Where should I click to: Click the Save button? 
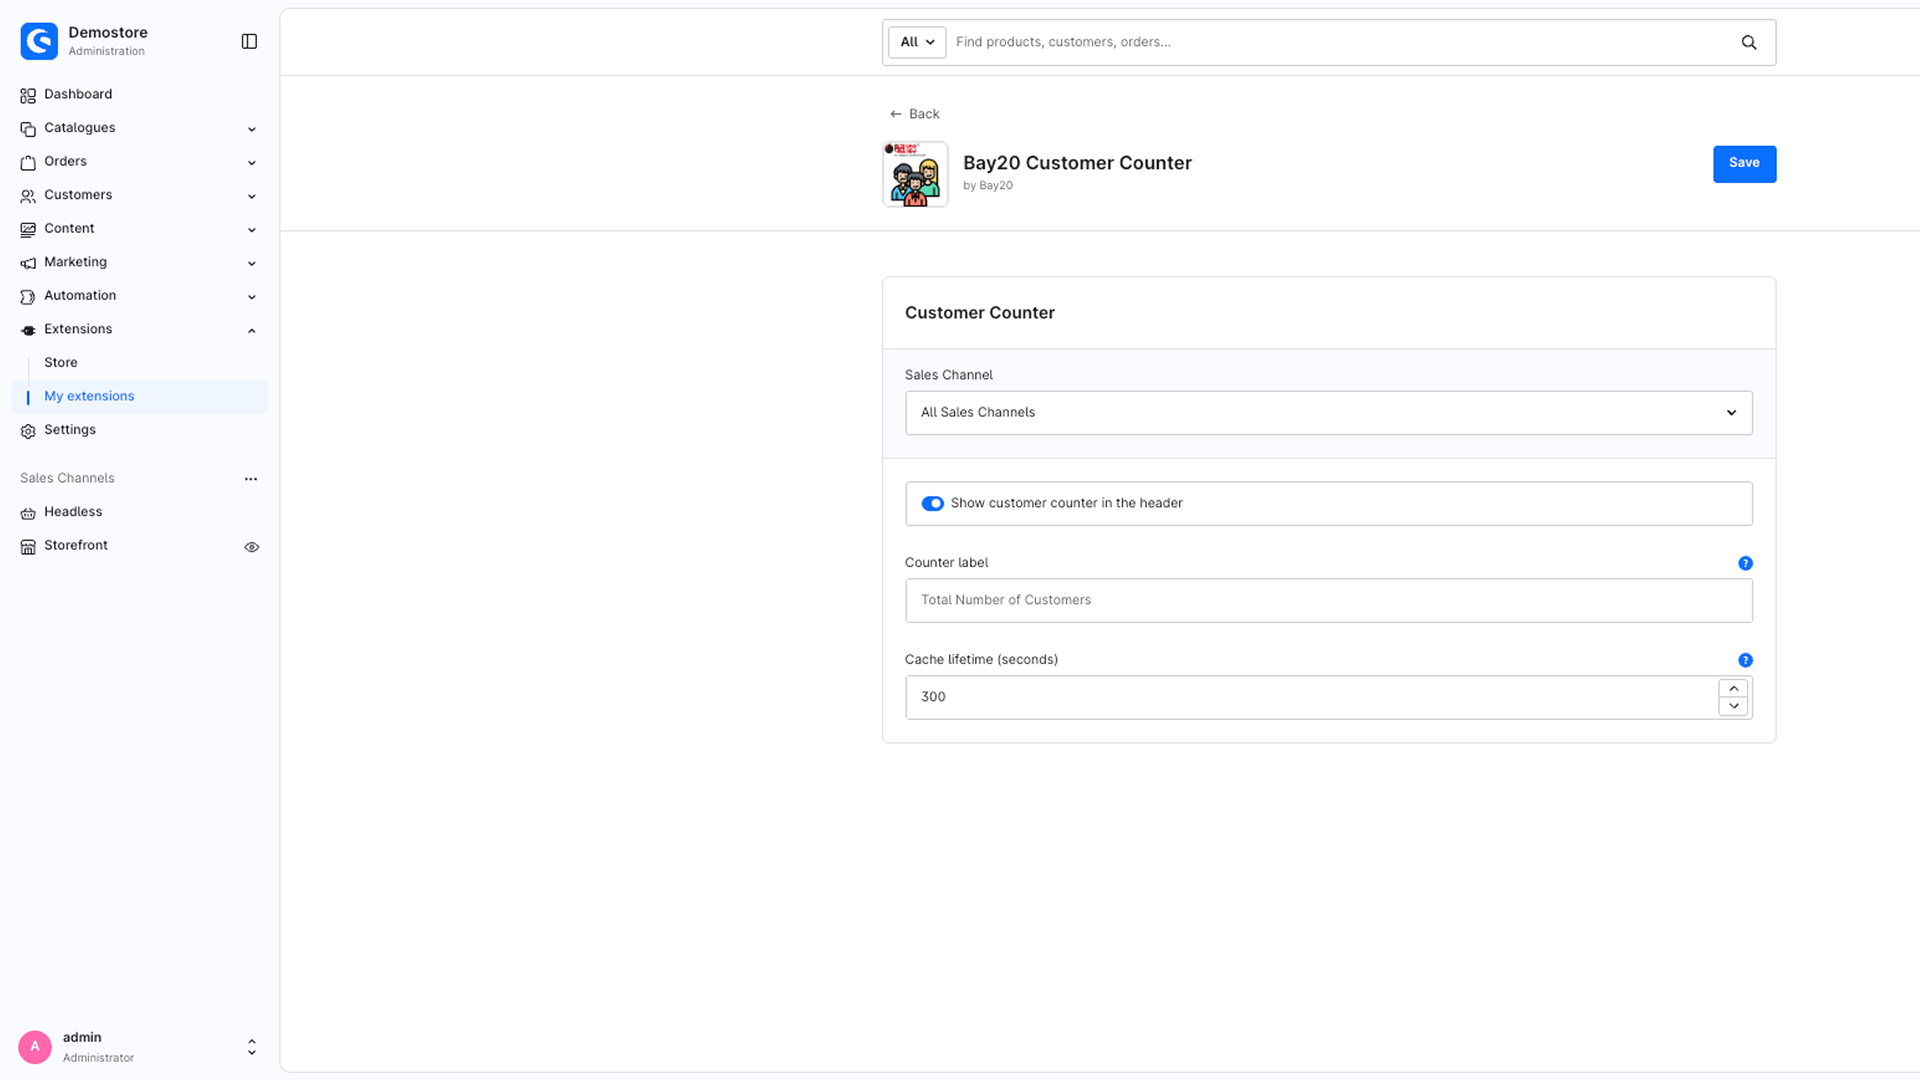(1744, 164)
